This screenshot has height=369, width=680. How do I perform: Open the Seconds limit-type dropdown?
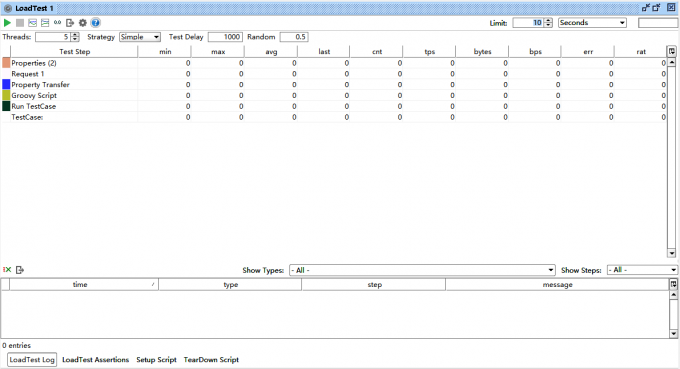point(592,23)
